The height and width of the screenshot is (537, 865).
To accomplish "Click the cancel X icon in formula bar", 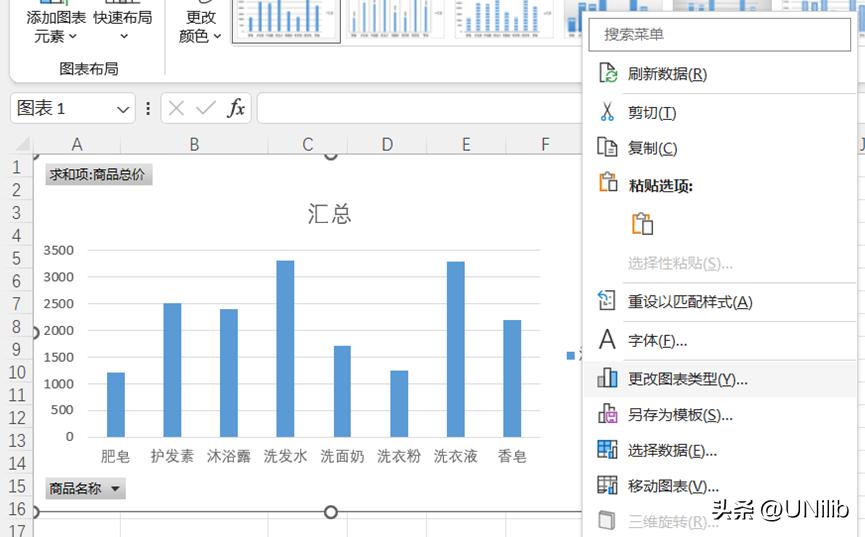I will pos(177,108).
